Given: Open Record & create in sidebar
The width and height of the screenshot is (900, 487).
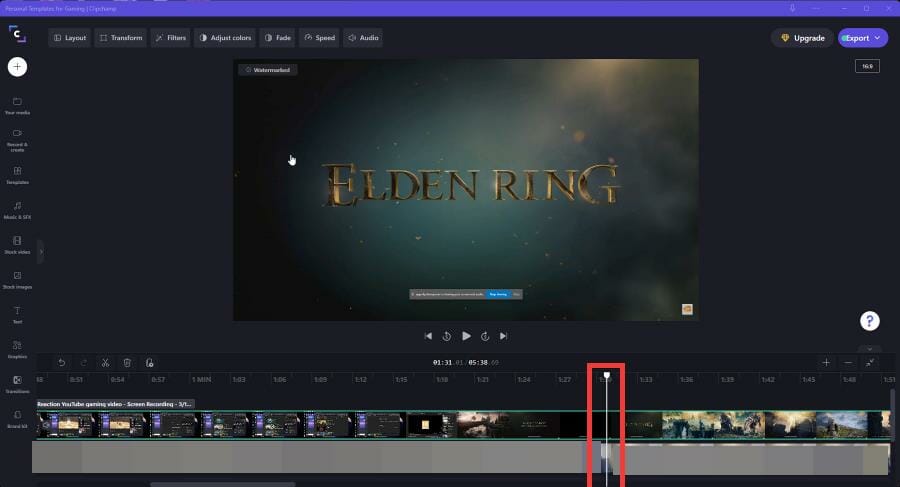Looking at the screenshot, I should click(x=17, y=140).
